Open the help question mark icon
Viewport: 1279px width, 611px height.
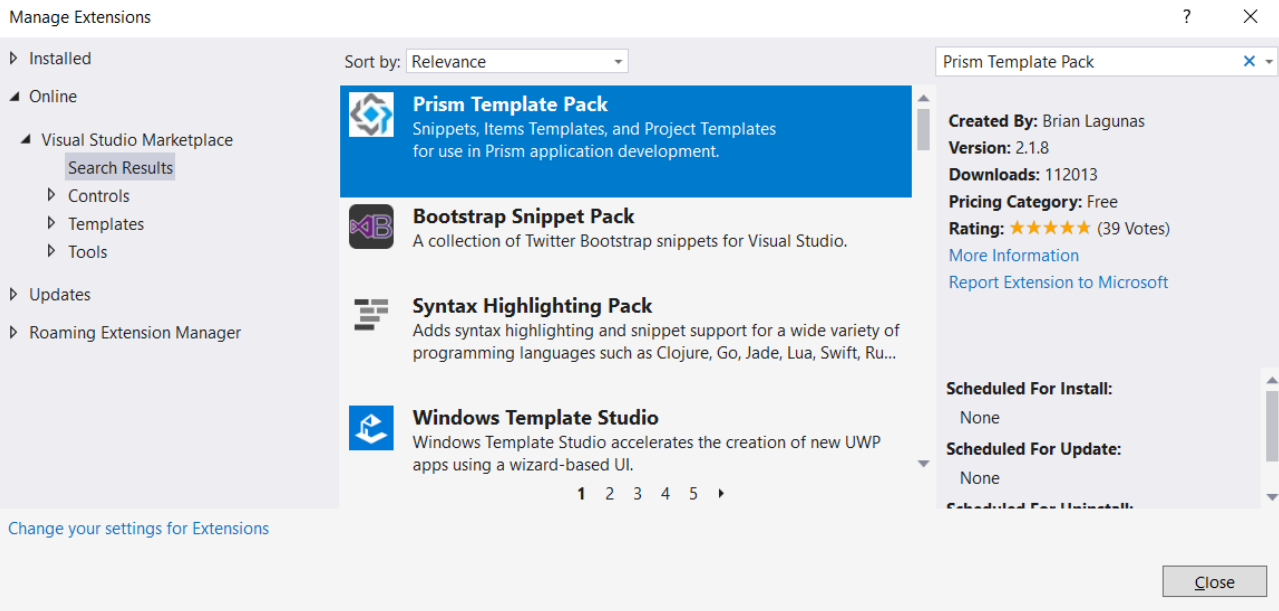click(1187, 17)
